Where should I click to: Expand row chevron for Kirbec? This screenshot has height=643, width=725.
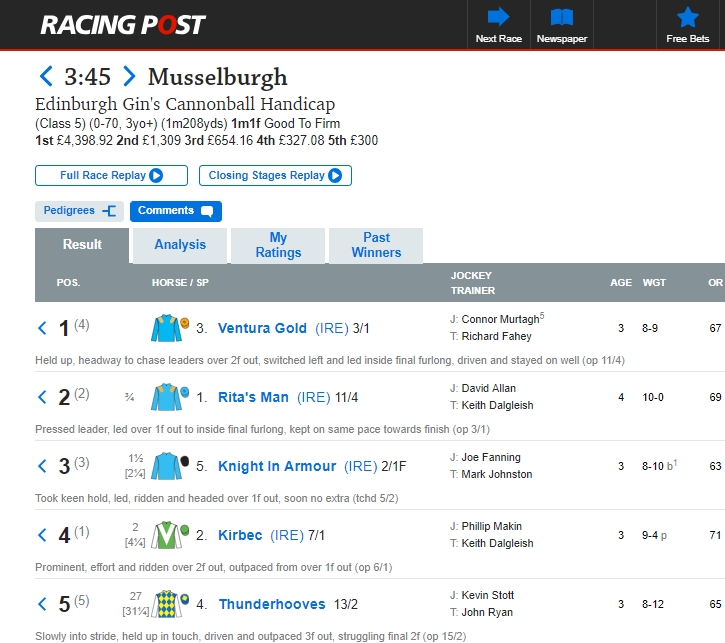(42, 535)
